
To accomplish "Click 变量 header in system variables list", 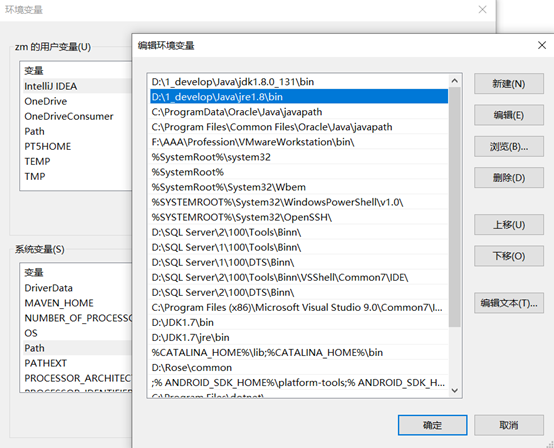I will [34, 272].
